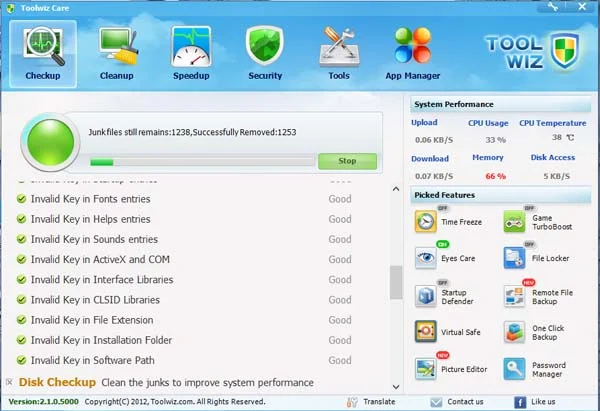
Task: Select the Invalid Key in Interface Libraries check icon
Action: tap(21, 279)
